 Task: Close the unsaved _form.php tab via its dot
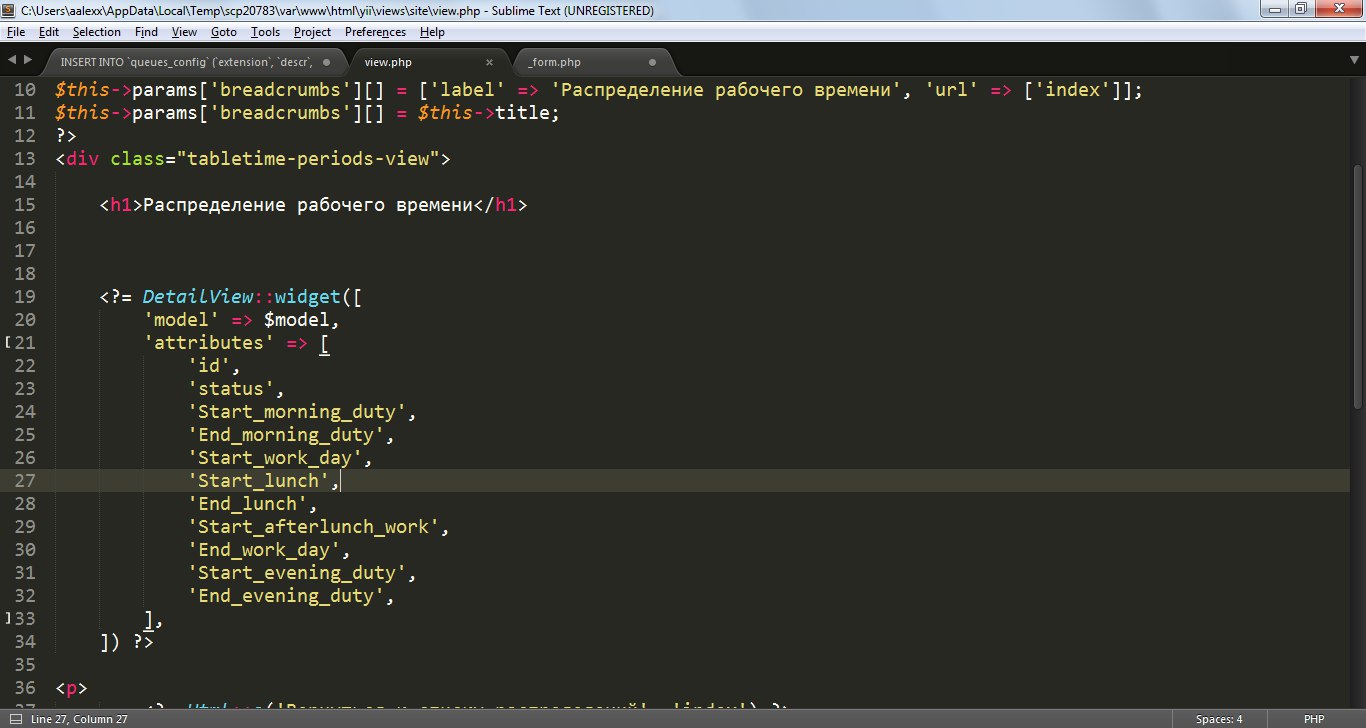[653, 62]
